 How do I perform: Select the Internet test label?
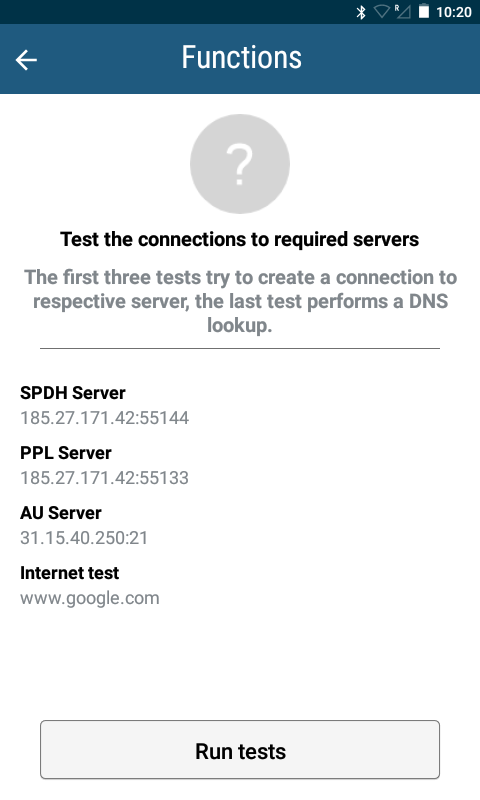(x=69, y=573)
